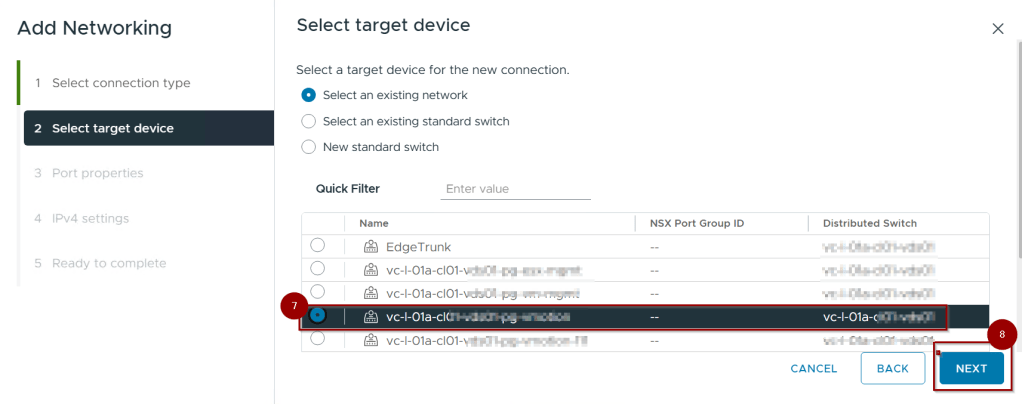The image size is (1022, 404).
Task: Choose 'Select an existing standard switch' option
Action: click(309, 121)
